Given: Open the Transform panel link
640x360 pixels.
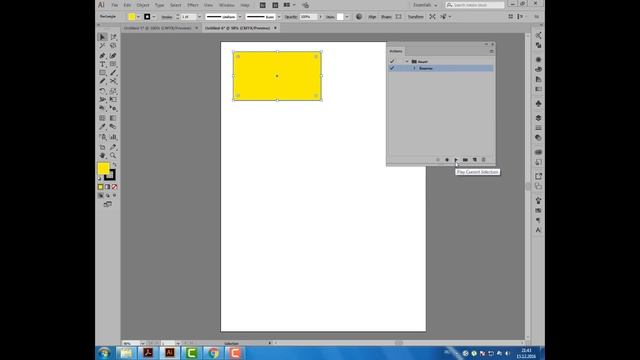Looking at the screenshot, I should click(416, 17).
